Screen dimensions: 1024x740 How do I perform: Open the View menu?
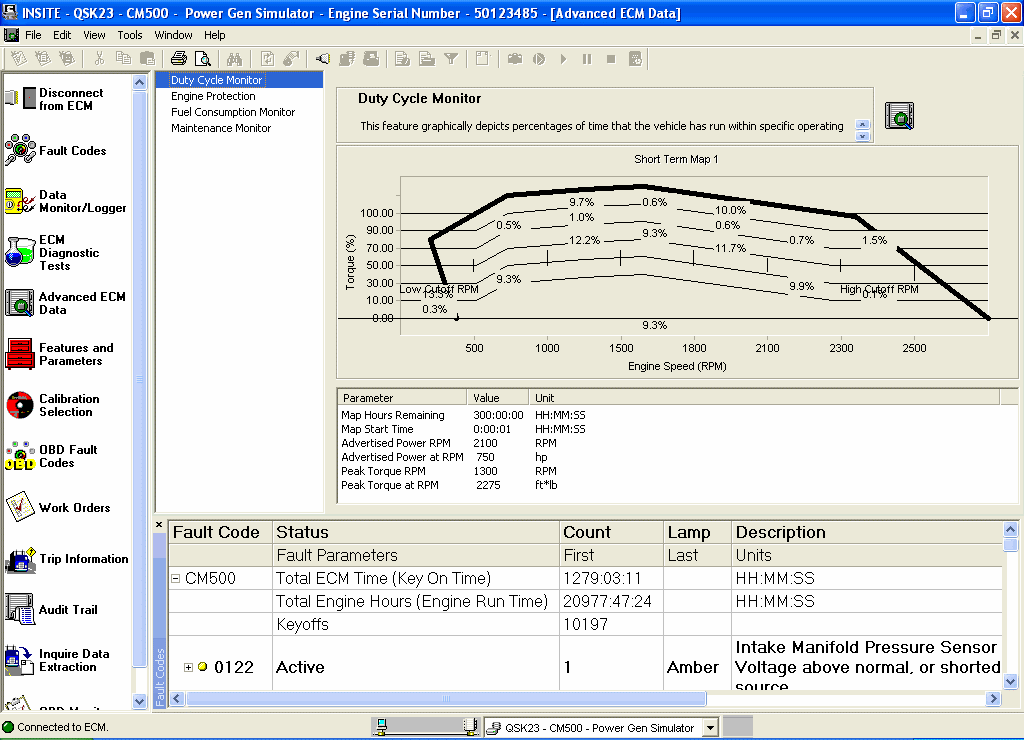click(x=94, y=35)
